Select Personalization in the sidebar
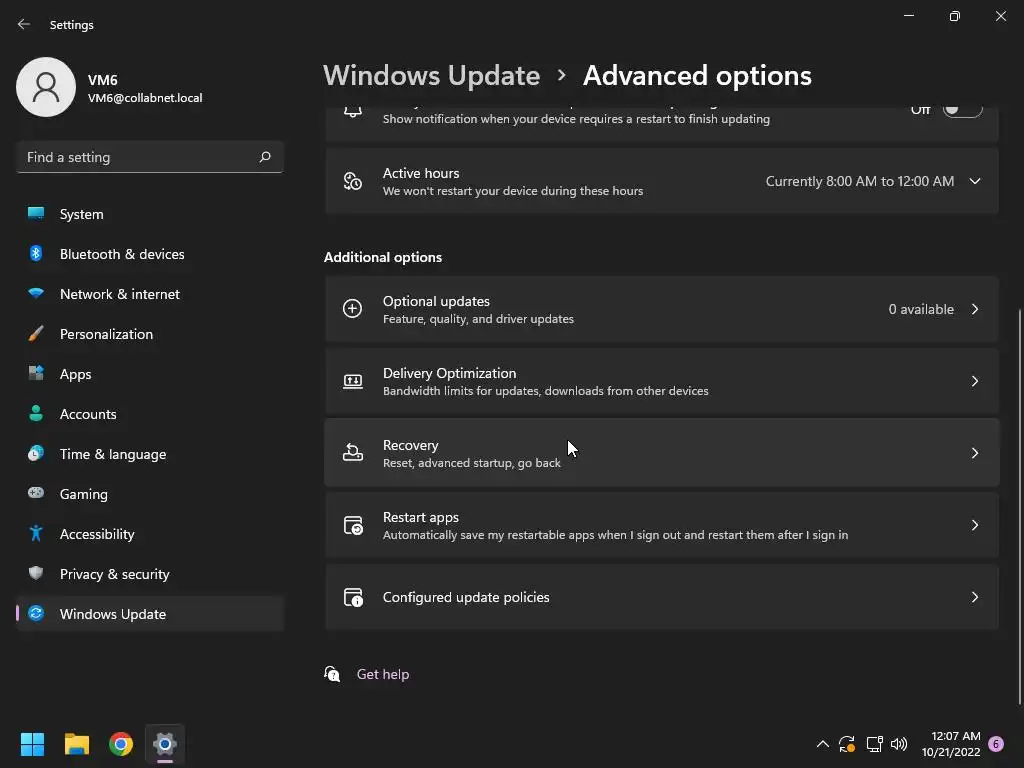This screenshot has width=1024, height=768. point(150,334)
